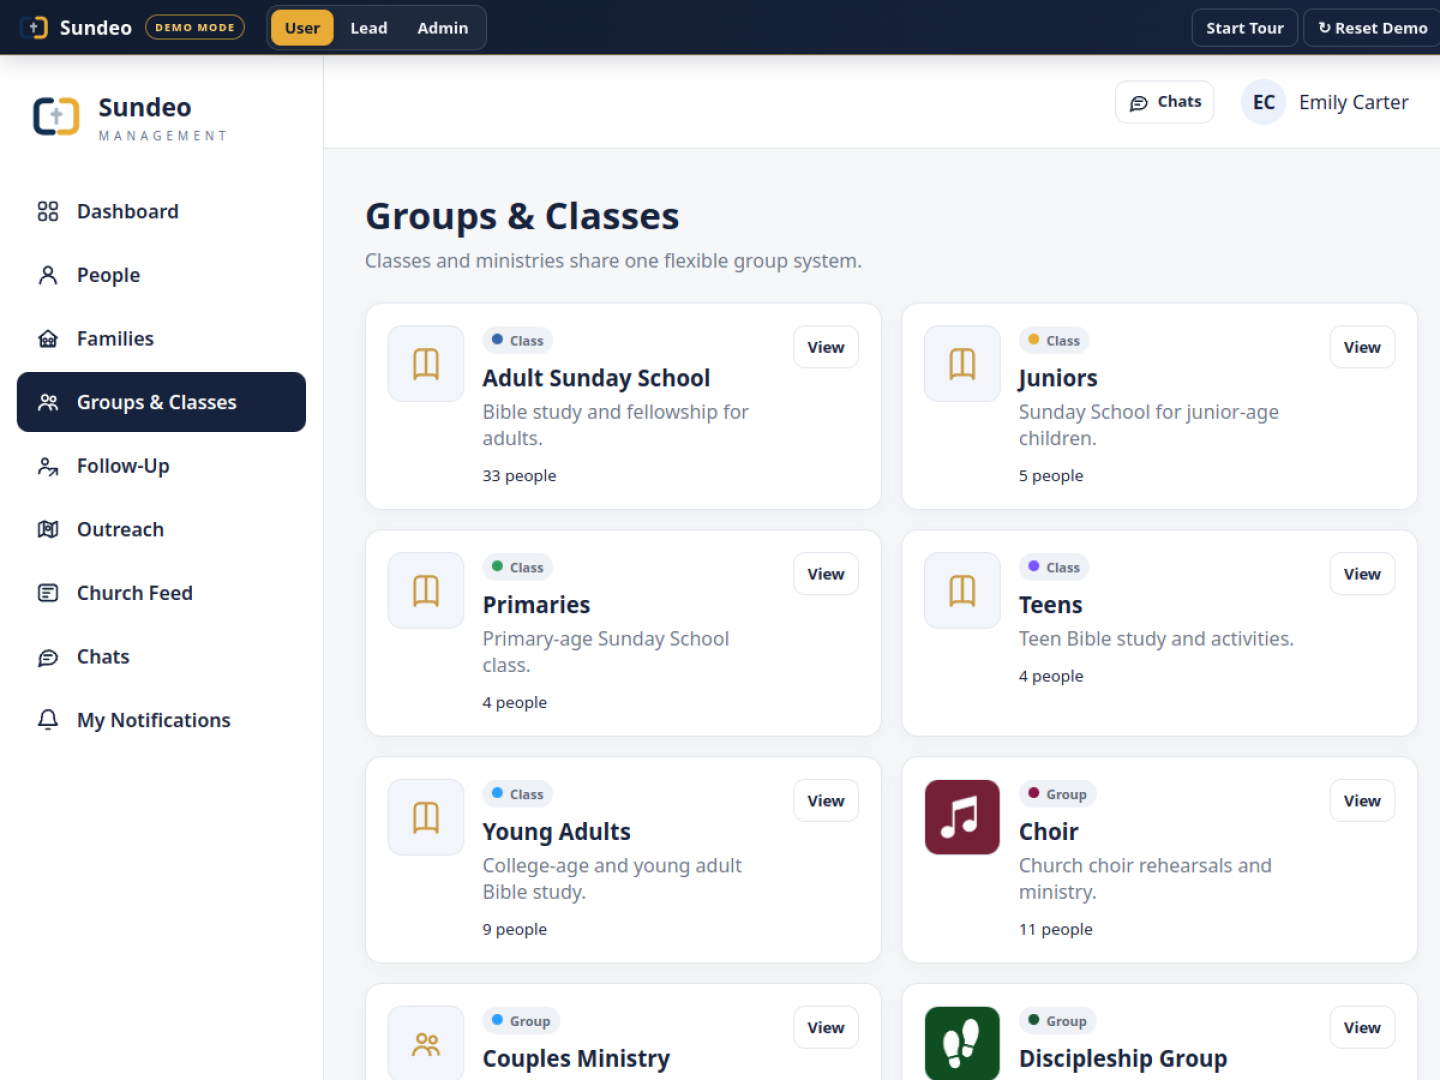Click the '5 people' count on Juniors
The width and height of the screenshot is (1440, 1080).
pos(1051,476)
